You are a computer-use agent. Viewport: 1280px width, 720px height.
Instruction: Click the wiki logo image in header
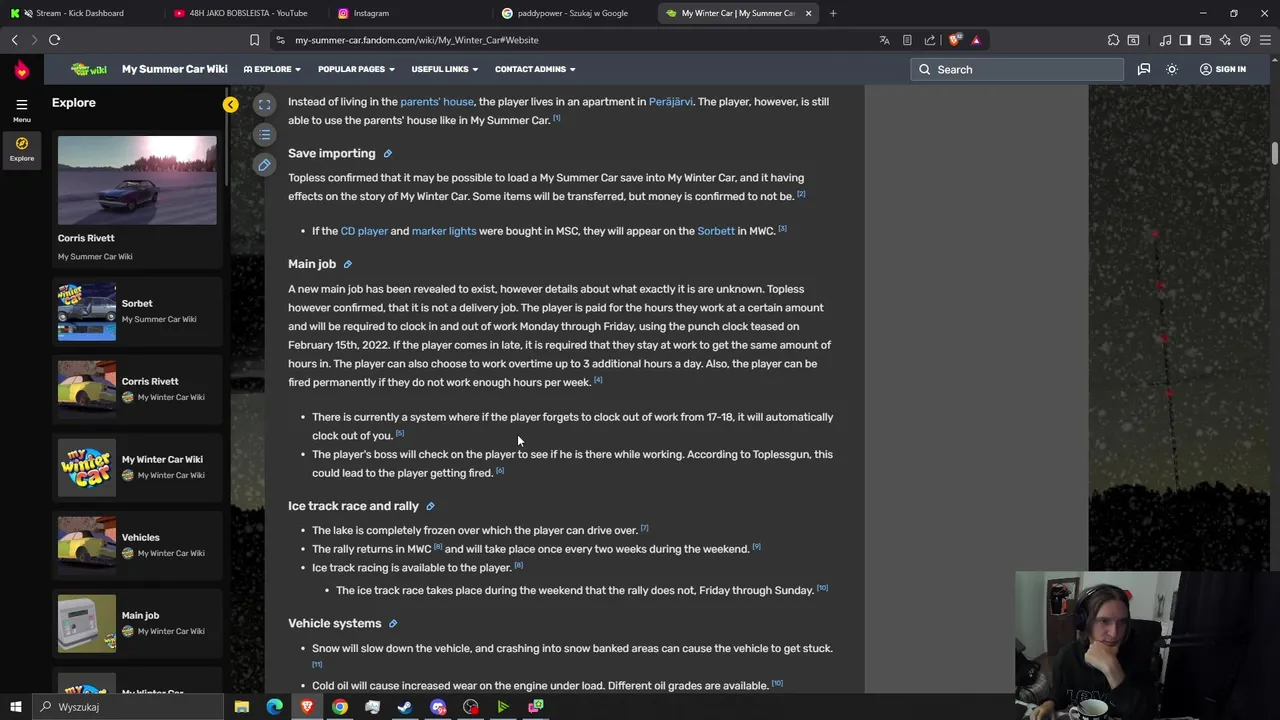(x=89, y=69)
